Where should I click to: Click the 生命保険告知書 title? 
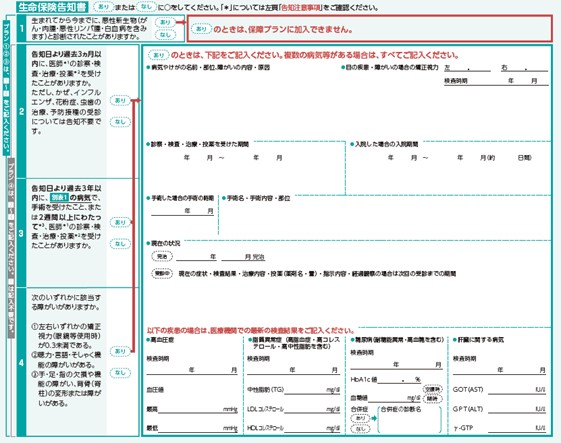53,7
